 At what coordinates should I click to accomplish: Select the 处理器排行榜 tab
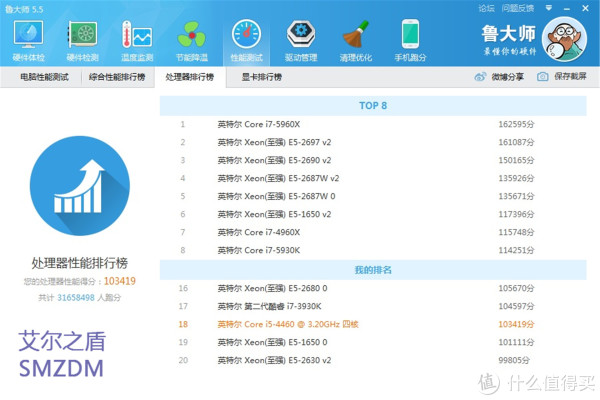click(x=190, y=77)
